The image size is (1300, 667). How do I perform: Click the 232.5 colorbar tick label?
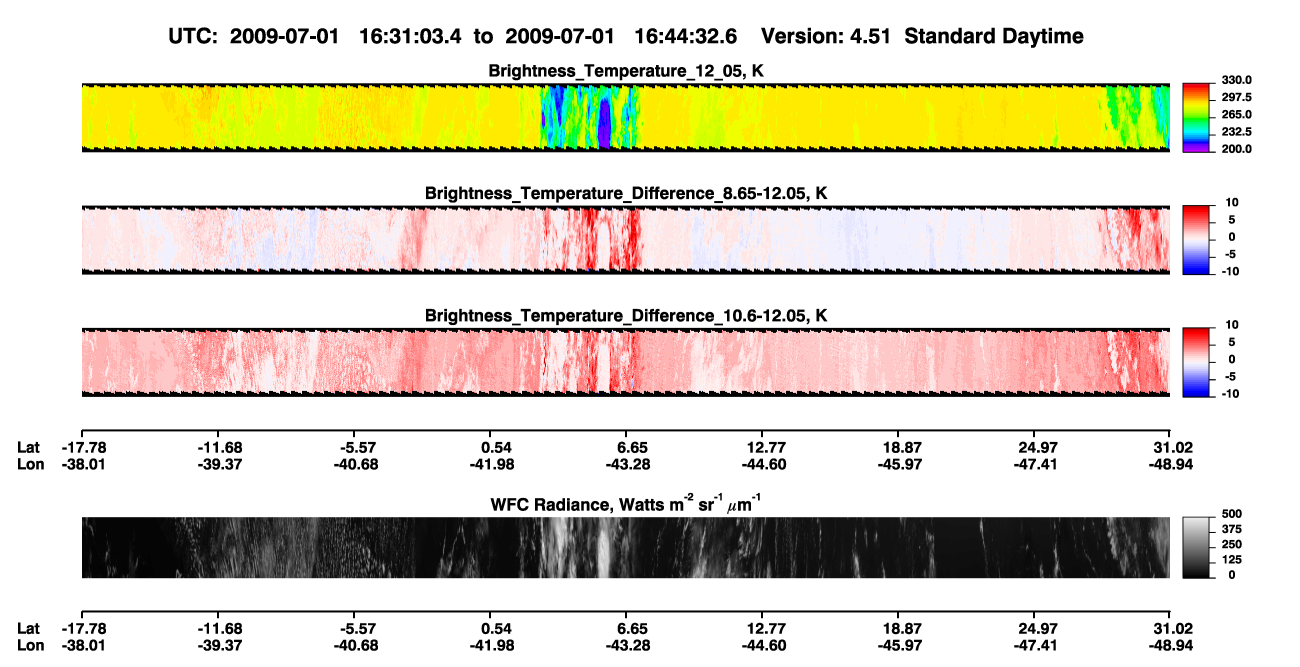[x=1238, y=132]
